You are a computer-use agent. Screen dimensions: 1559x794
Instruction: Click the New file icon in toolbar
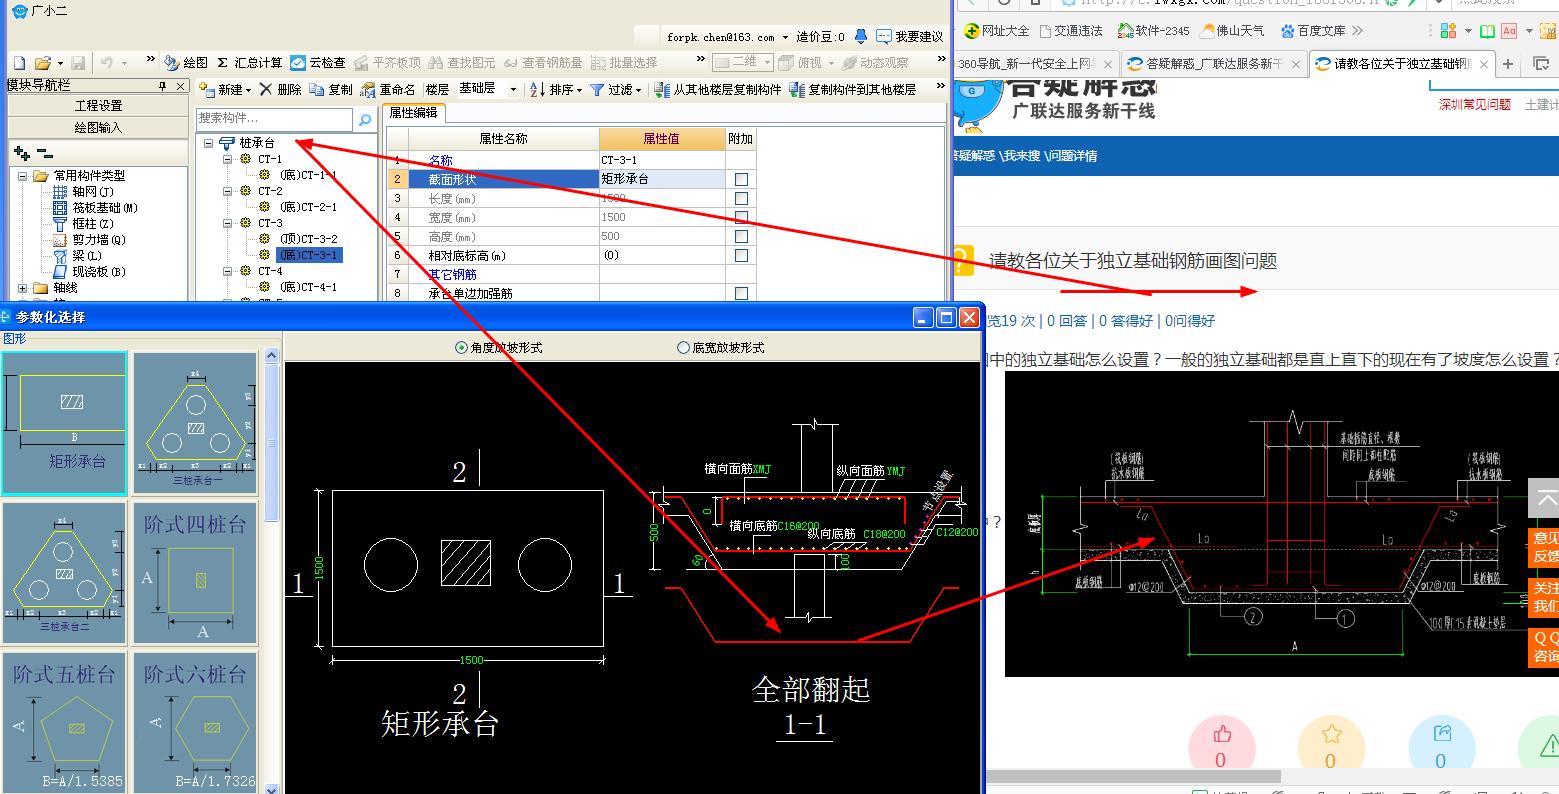pyautogui.click(x=18, y=63)
